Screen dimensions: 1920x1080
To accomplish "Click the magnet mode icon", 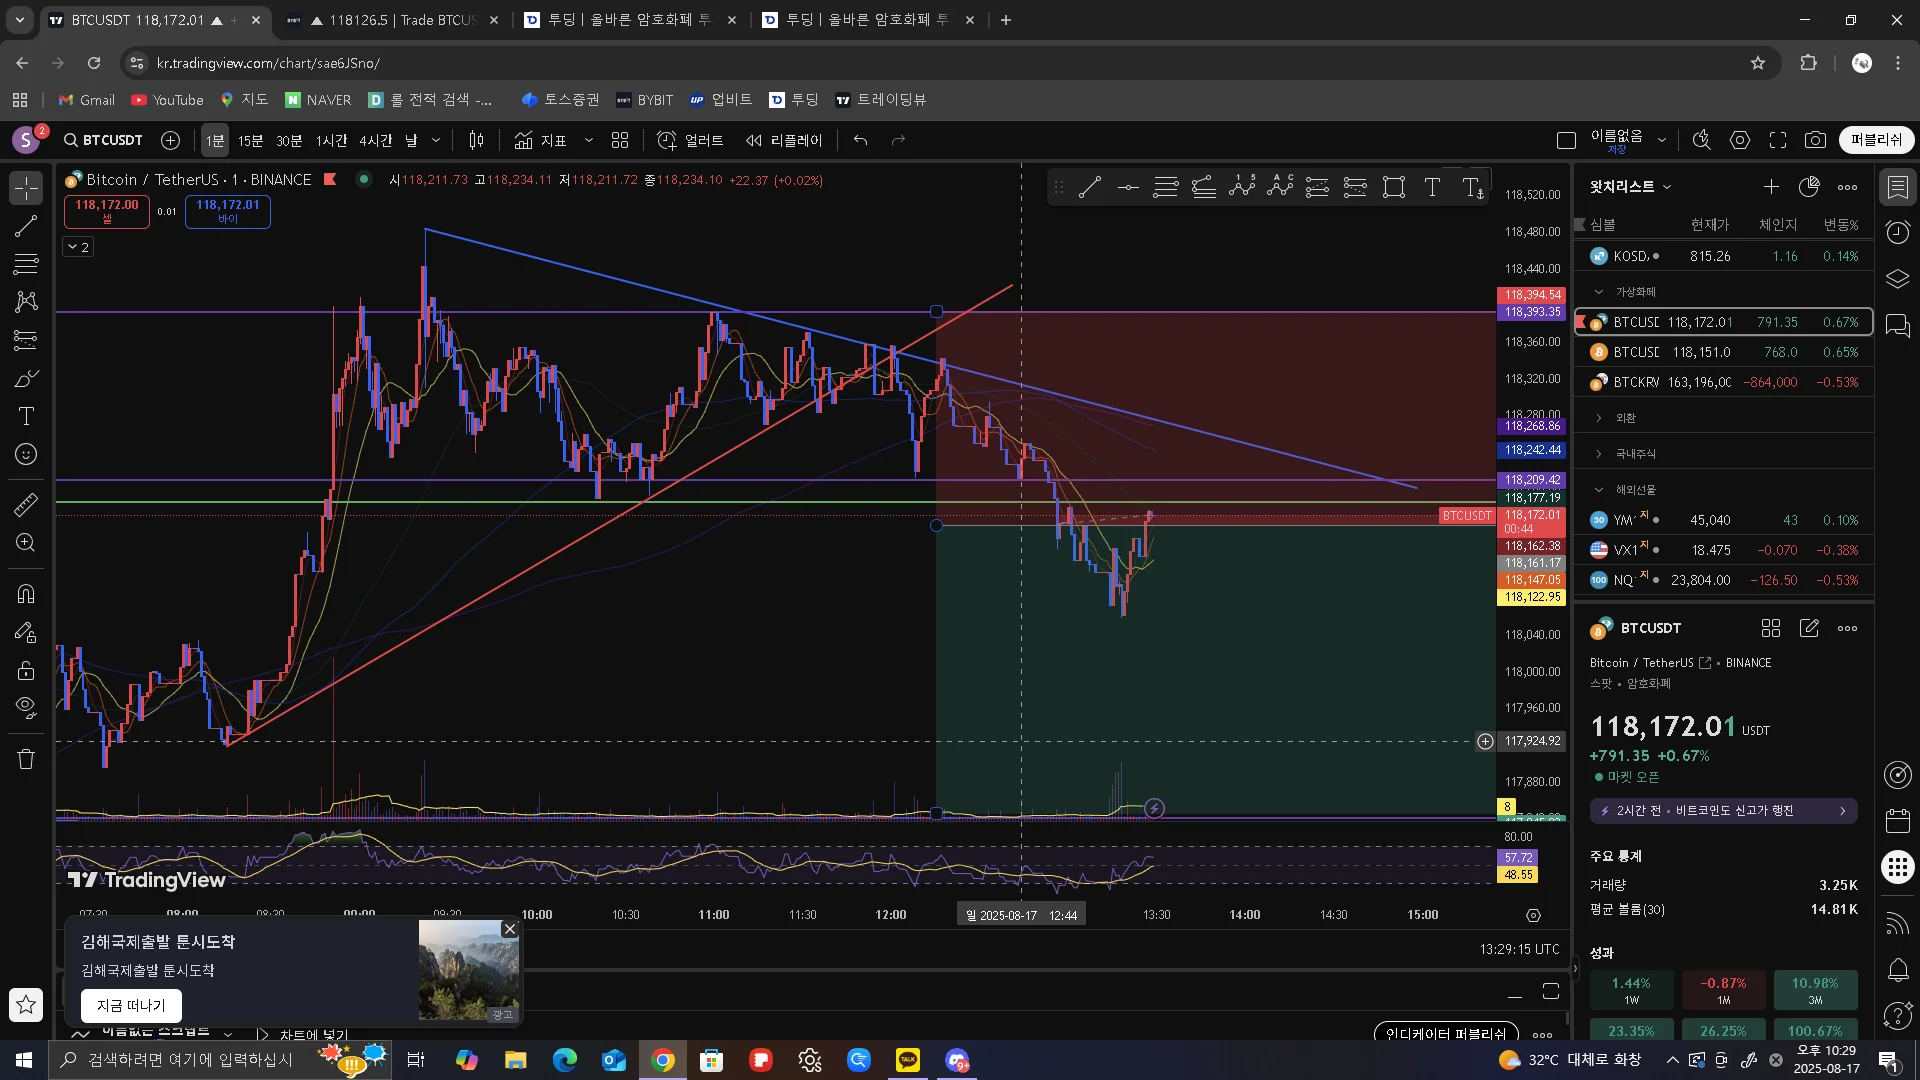I will pos(26,594).
